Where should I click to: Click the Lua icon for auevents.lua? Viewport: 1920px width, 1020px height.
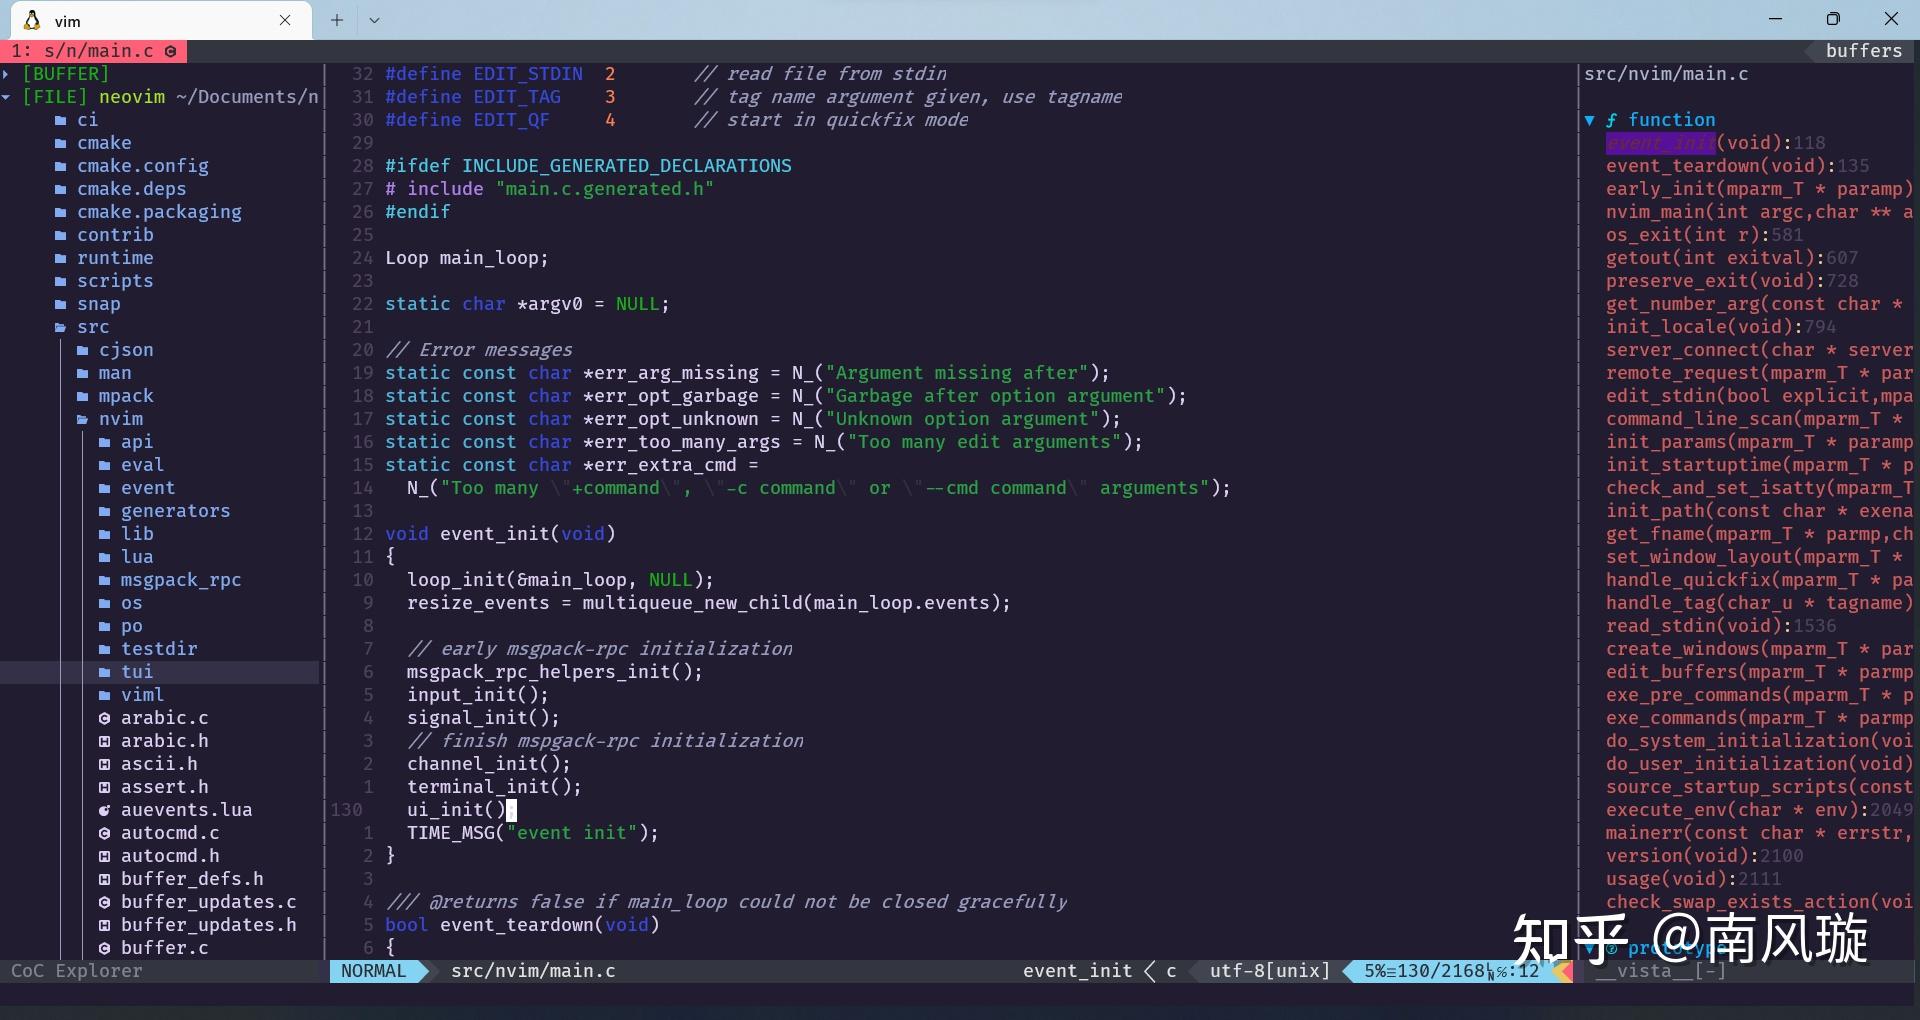[x=105, y=810]
